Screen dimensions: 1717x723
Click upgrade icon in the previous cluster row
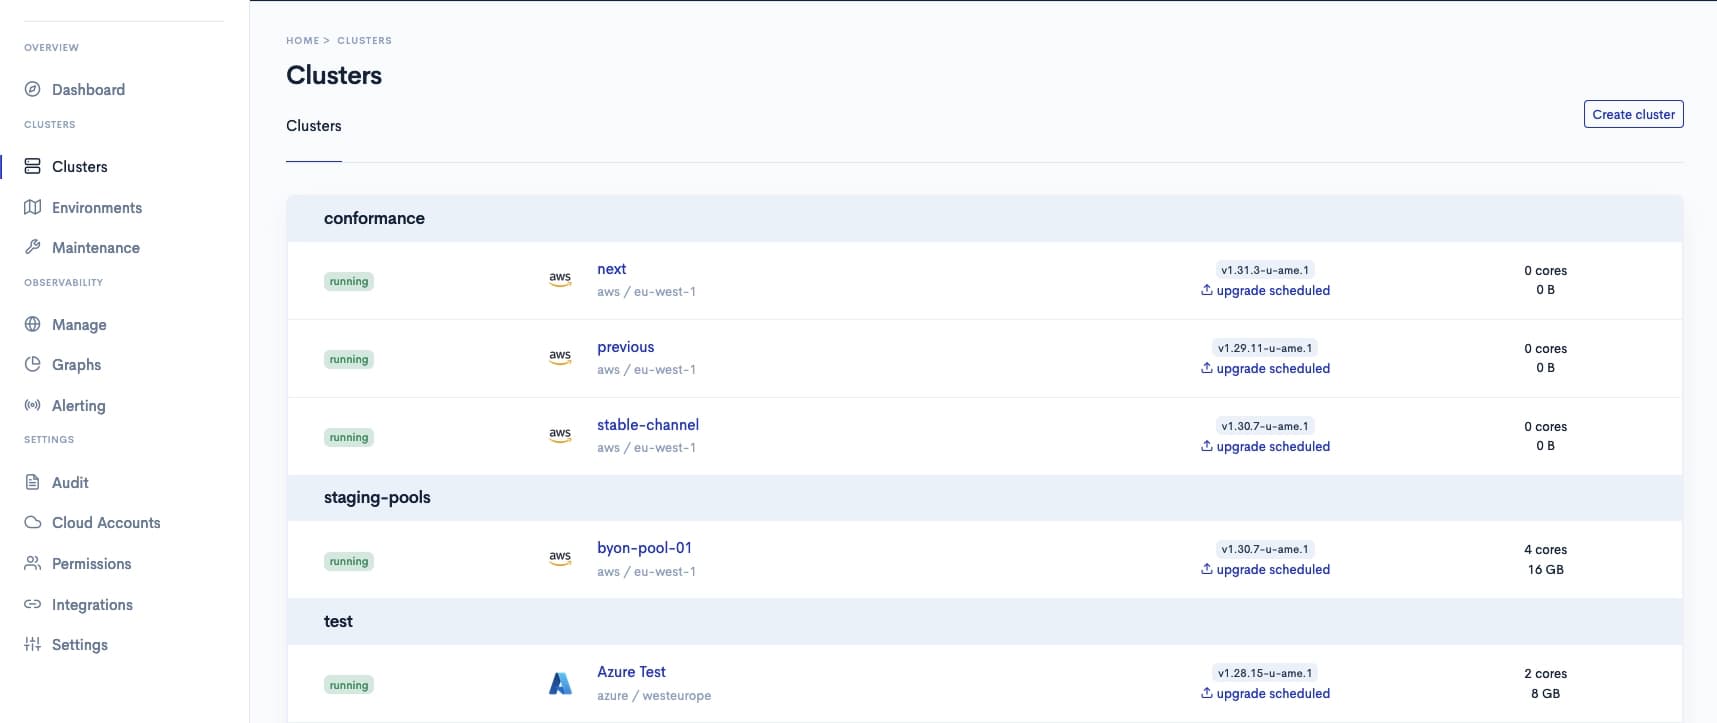click(1207, 368)
